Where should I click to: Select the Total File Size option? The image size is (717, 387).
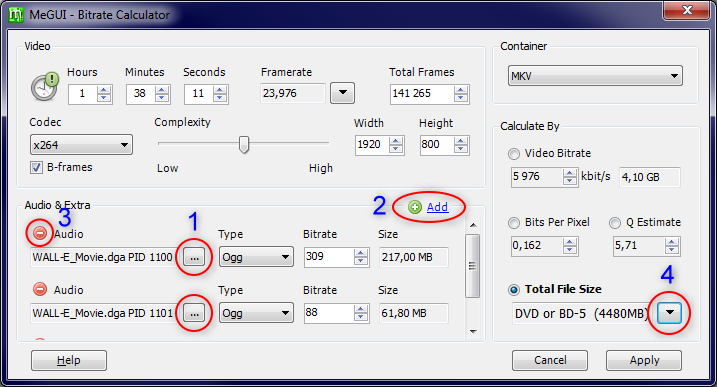tap(514, 290)
